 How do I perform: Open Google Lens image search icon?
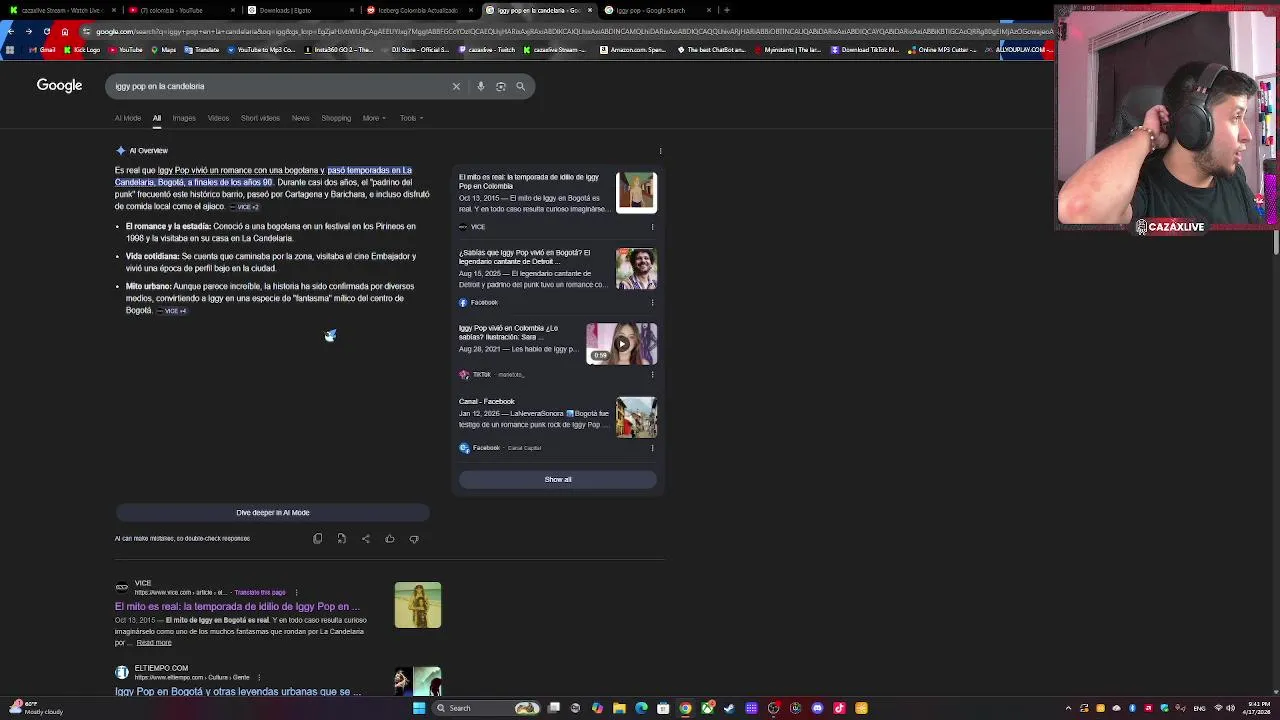tap(501, 86)
